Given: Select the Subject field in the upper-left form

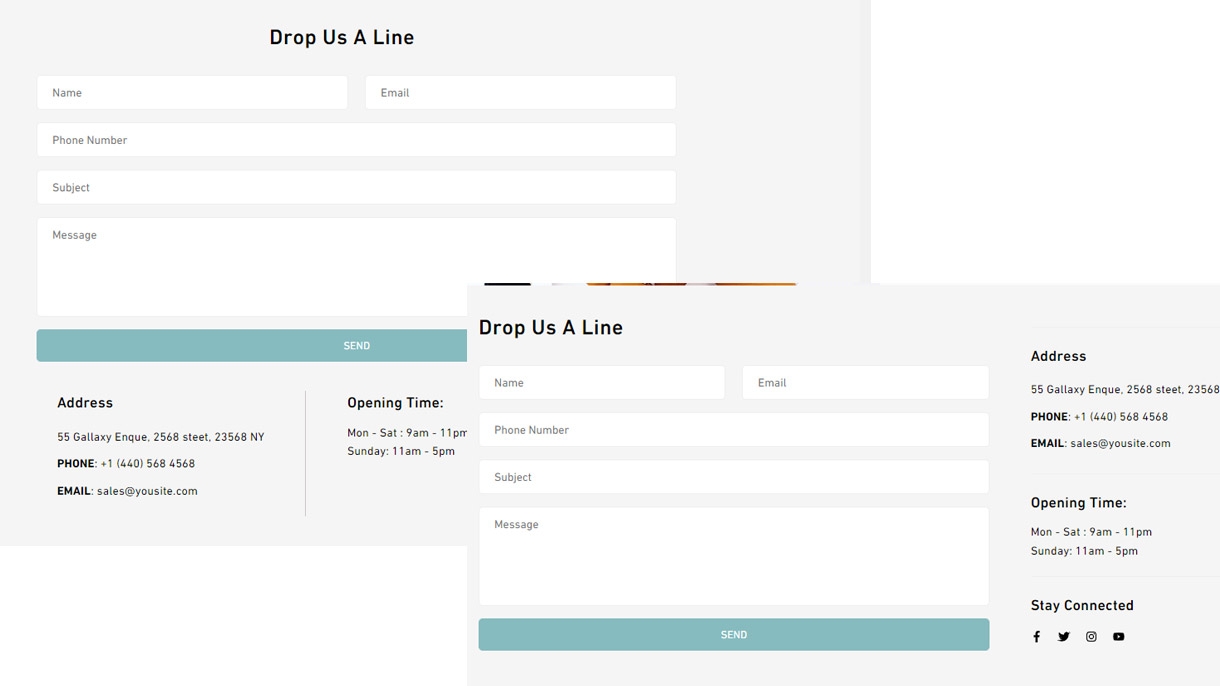Looking at the screenshot, I should [356, 188].
